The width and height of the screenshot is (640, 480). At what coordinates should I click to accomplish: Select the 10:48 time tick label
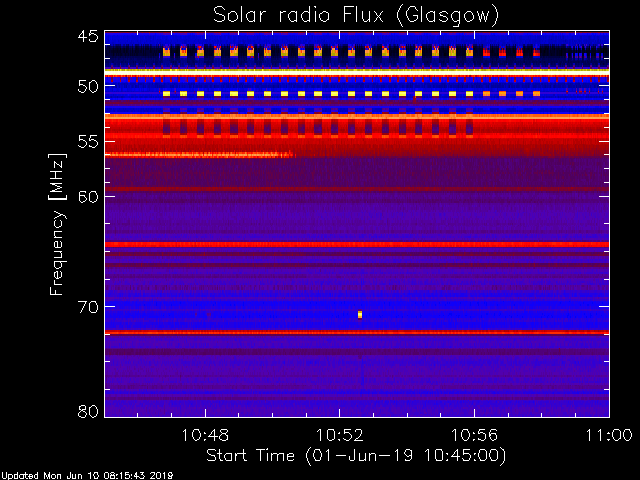[x=205, y=436]
